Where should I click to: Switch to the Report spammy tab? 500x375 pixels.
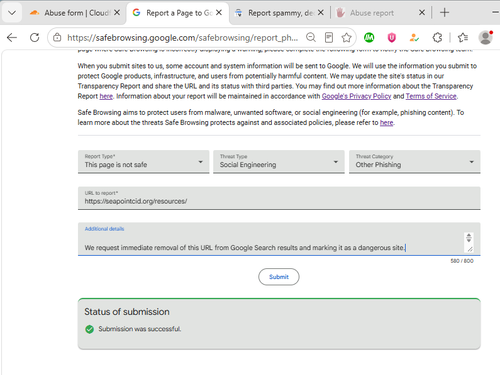280,13
